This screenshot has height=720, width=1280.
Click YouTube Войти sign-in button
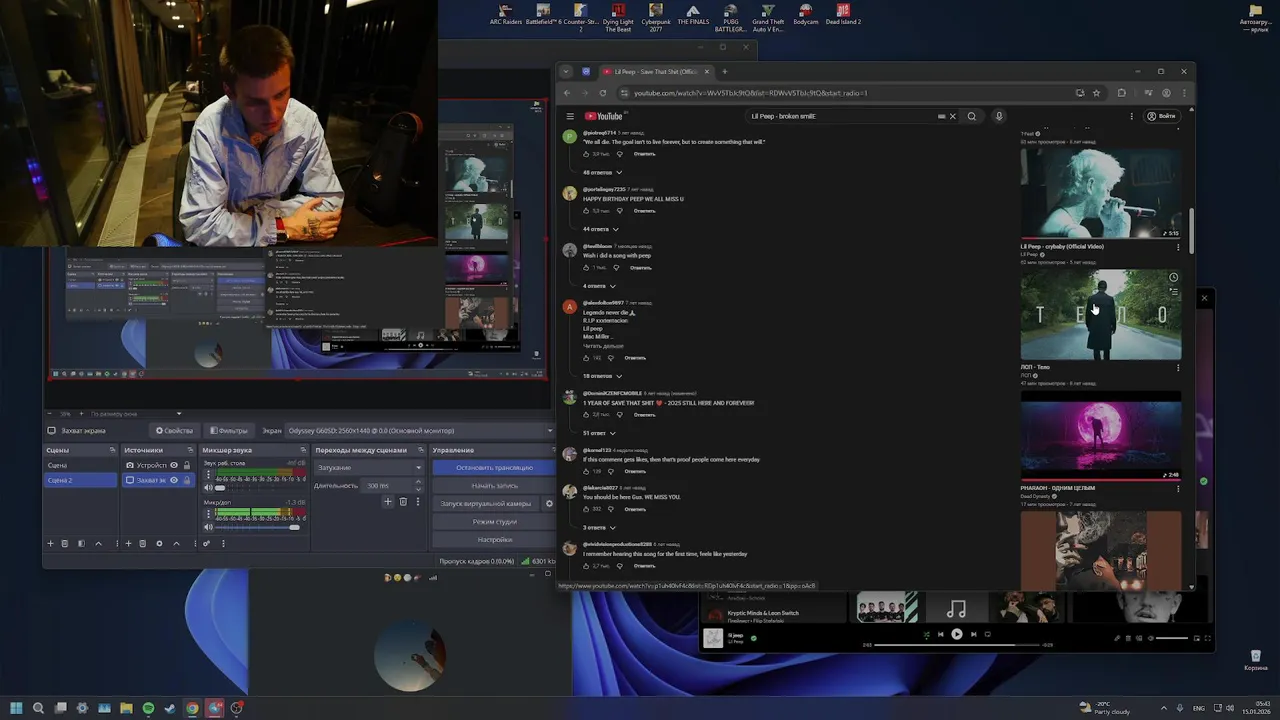click(x=1164, y=116)
